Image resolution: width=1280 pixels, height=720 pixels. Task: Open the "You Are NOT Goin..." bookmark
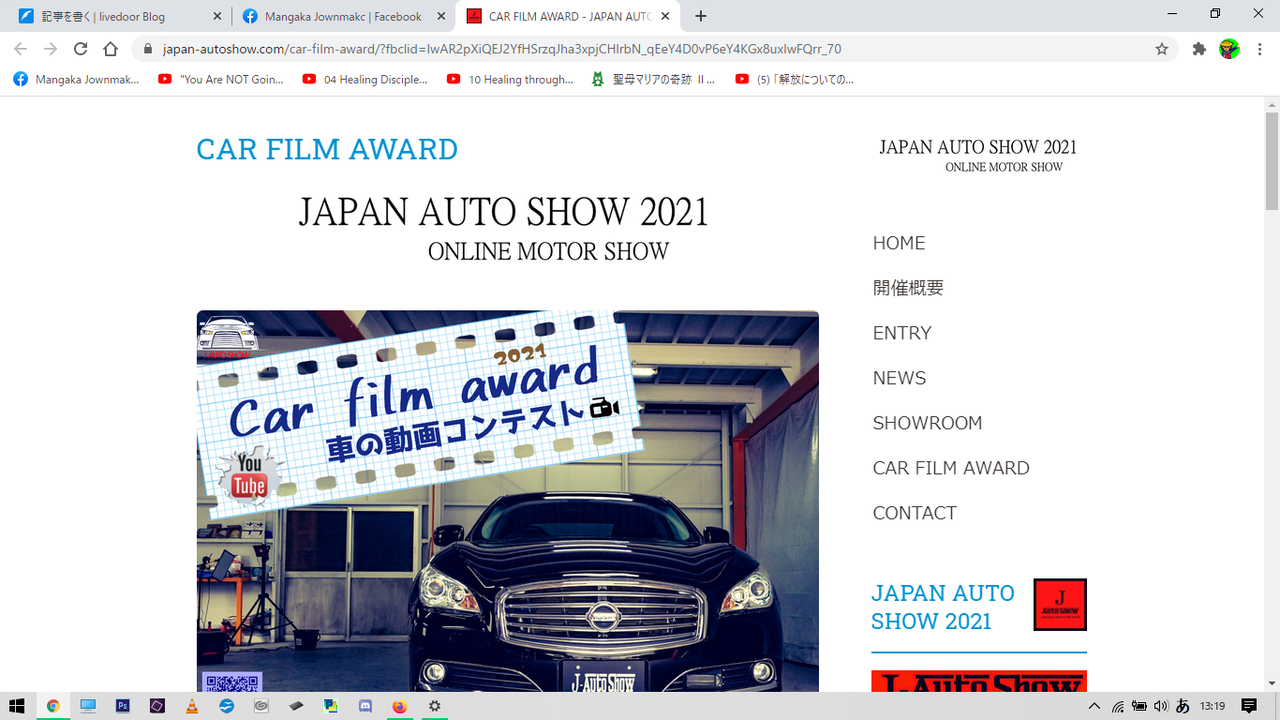(221, 79)
